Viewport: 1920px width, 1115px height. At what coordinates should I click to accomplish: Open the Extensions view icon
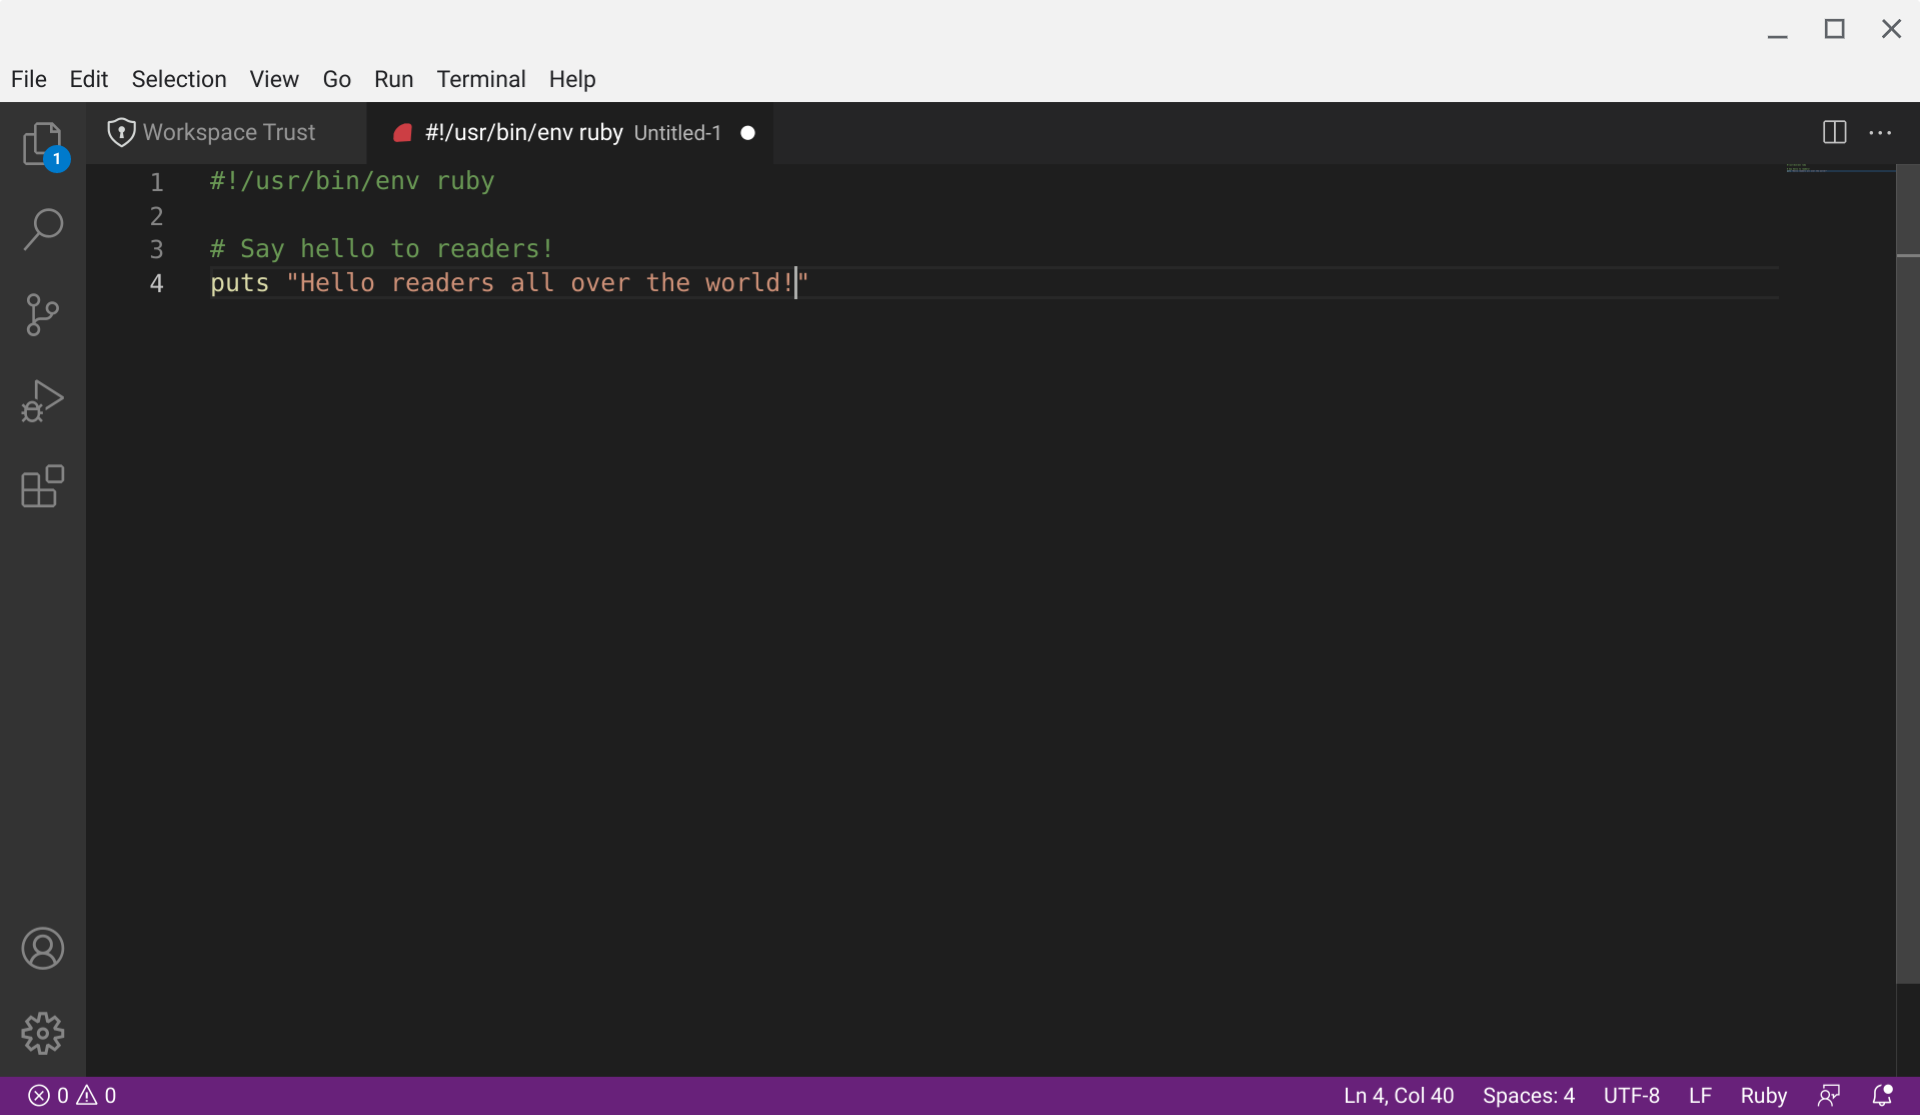click(42, 487)
